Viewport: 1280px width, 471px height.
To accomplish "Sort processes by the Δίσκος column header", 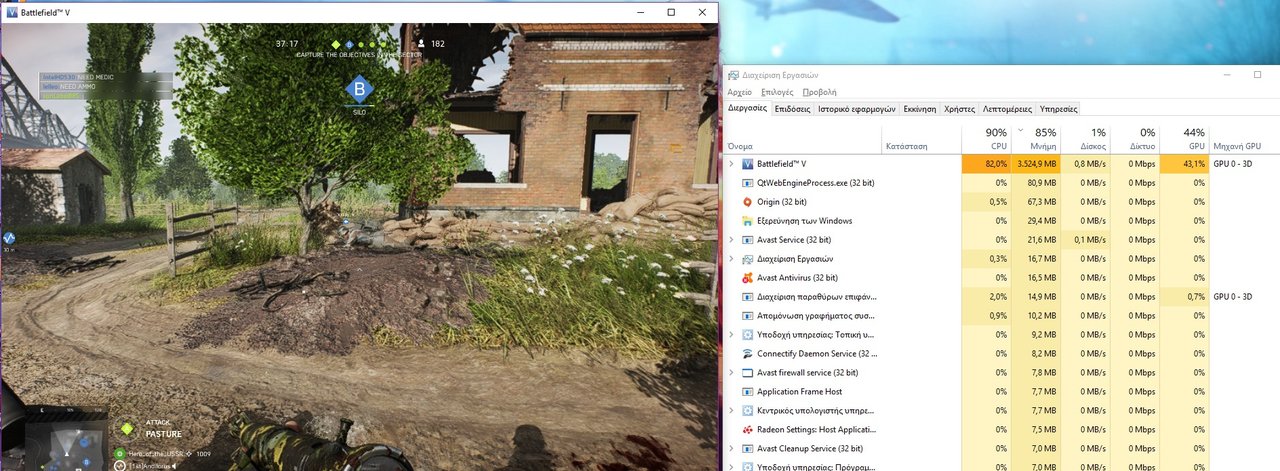I will [x=1085, y=140].
